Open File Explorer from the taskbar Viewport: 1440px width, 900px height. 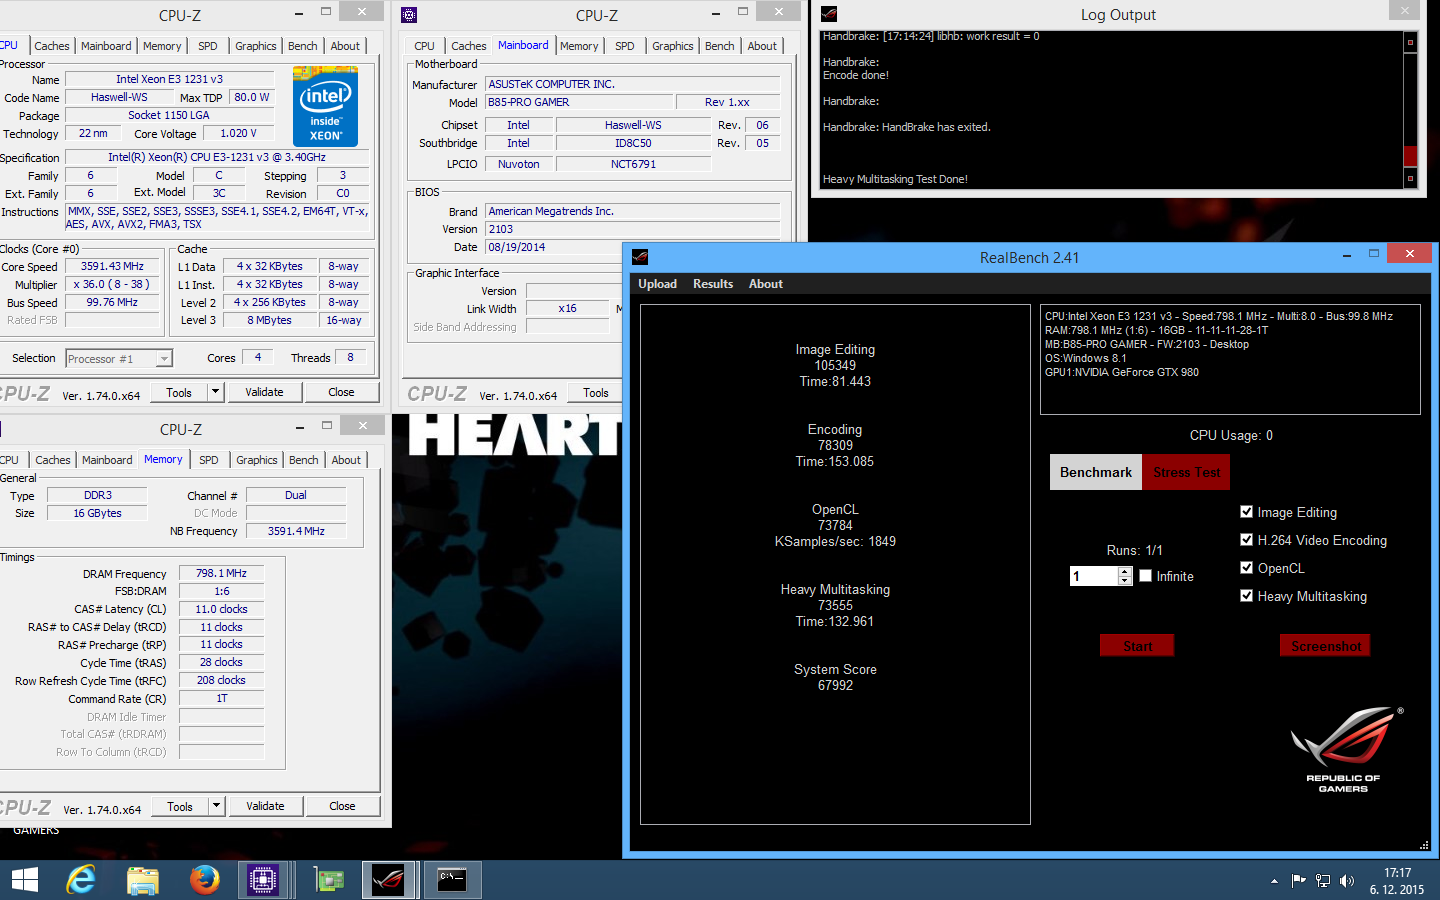tap(143, 880)
